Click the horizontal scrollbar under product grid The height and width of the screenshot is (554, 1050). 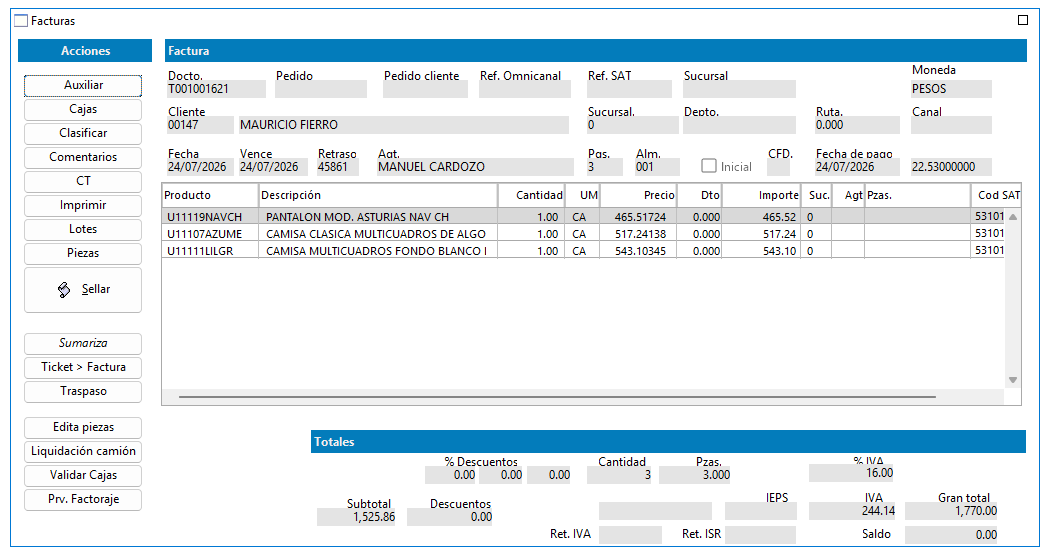point(557,397)
